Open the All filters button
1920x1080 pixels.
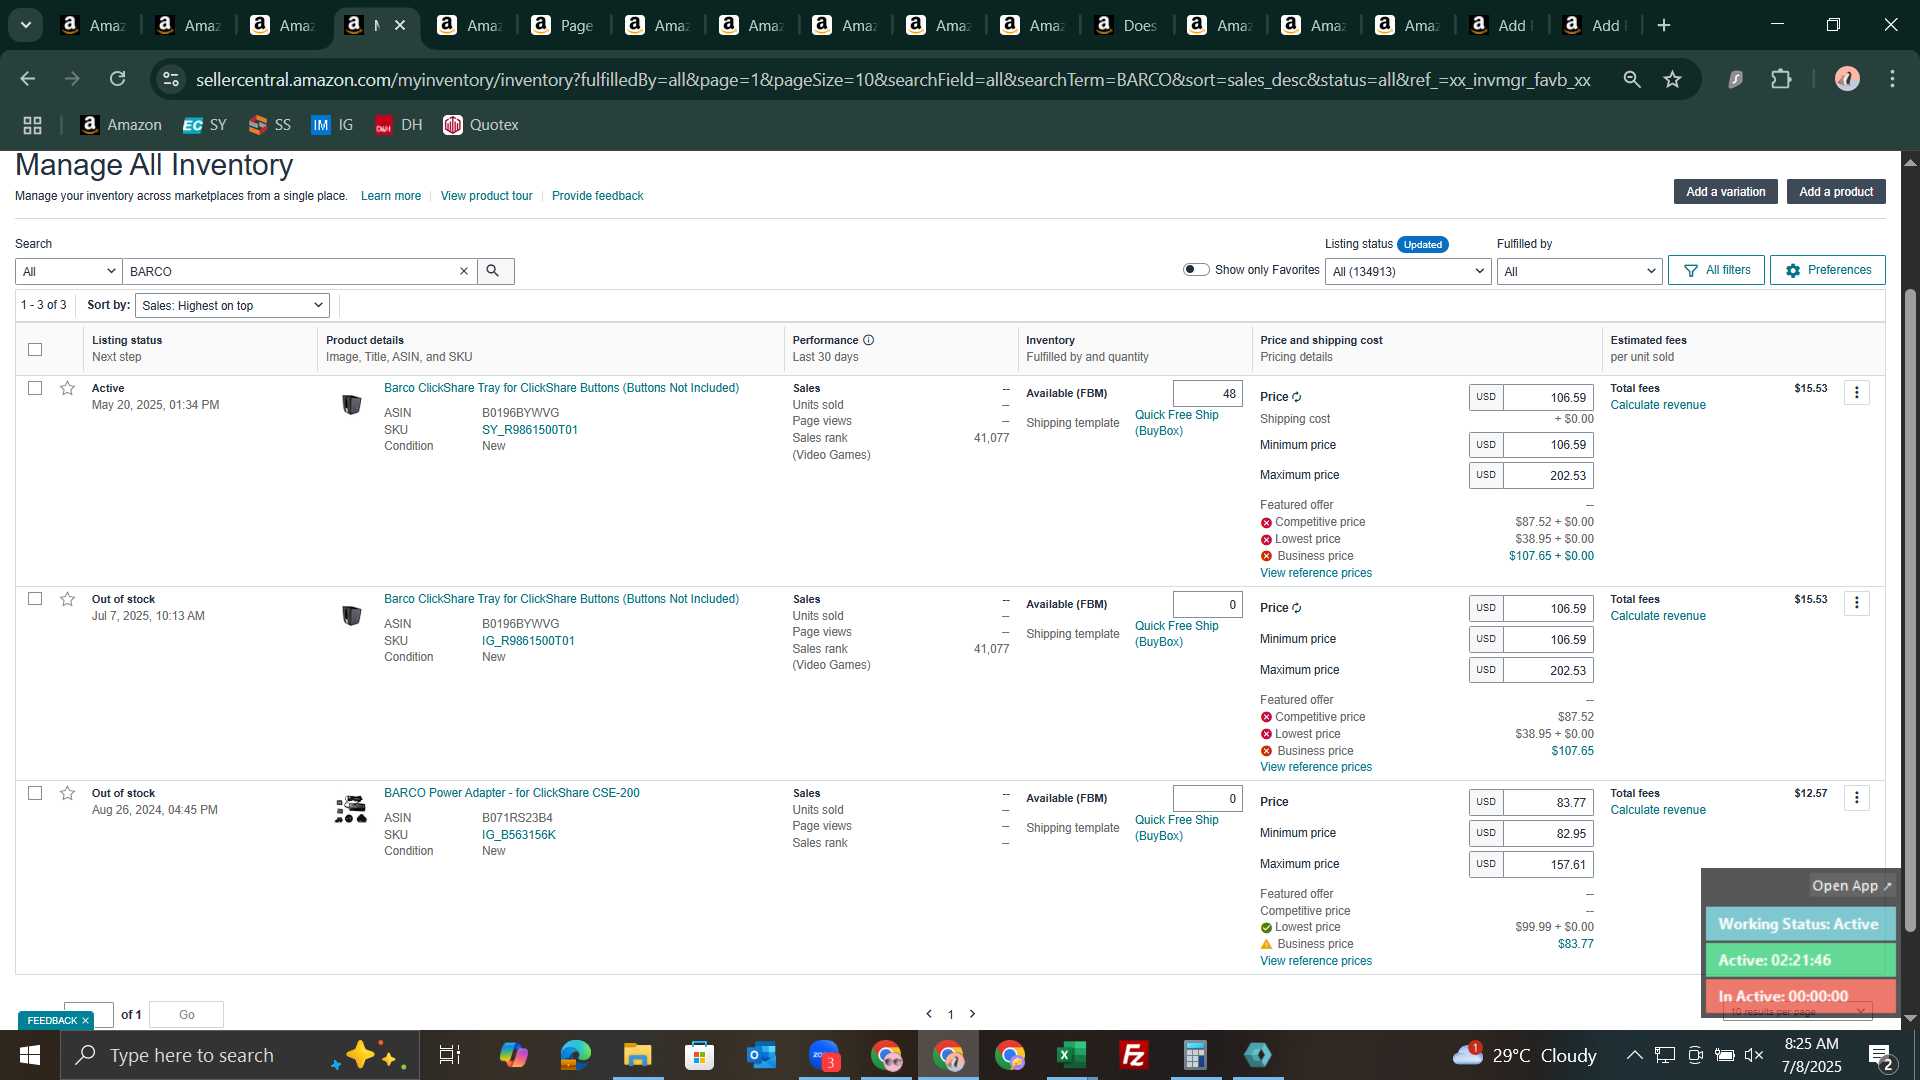click(1716, 270)
